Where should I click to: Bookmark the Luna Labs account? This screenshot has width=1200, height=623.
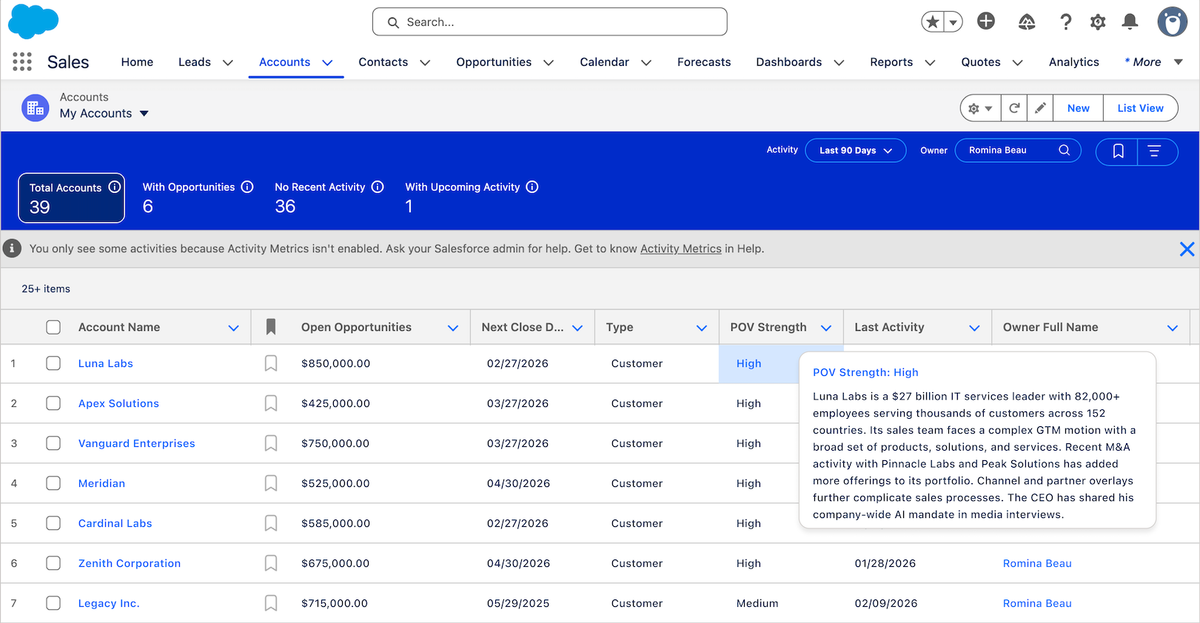[270, 364]
